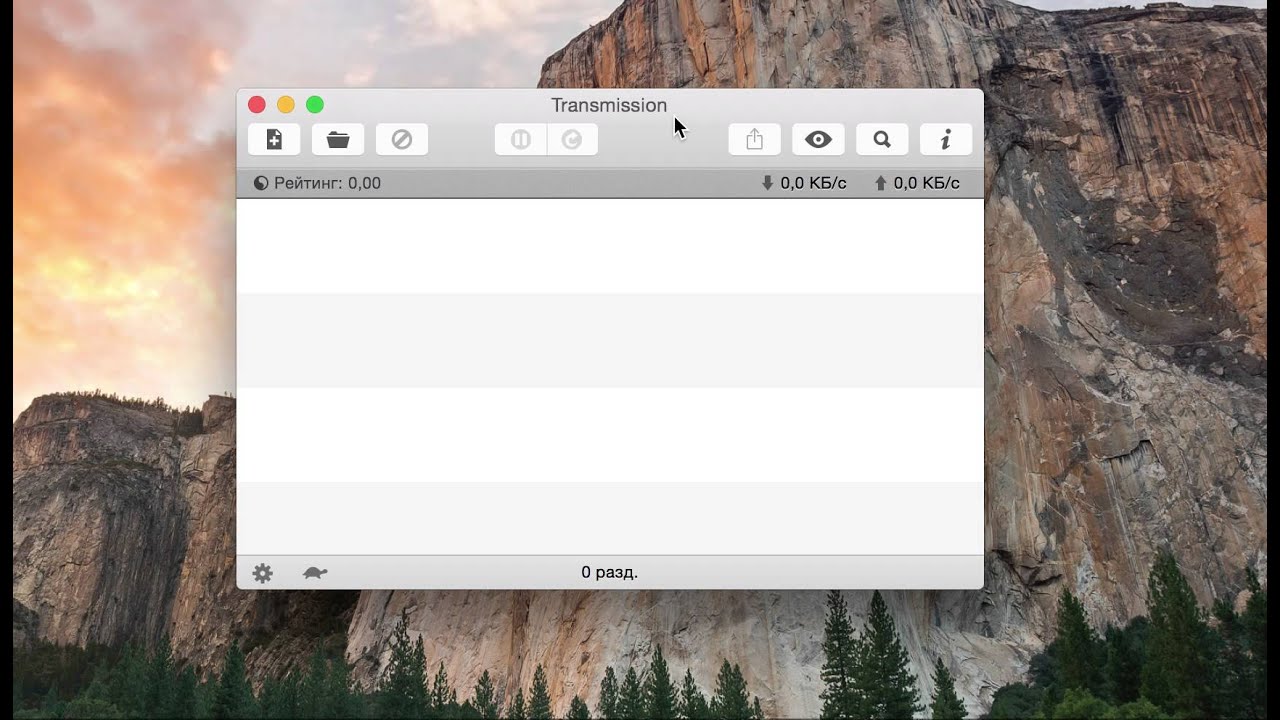Image resolution: width=1280 pixels, height=720 pixels.
Task: Toggle turtle speed limit mode
Action: coord(315,573)
